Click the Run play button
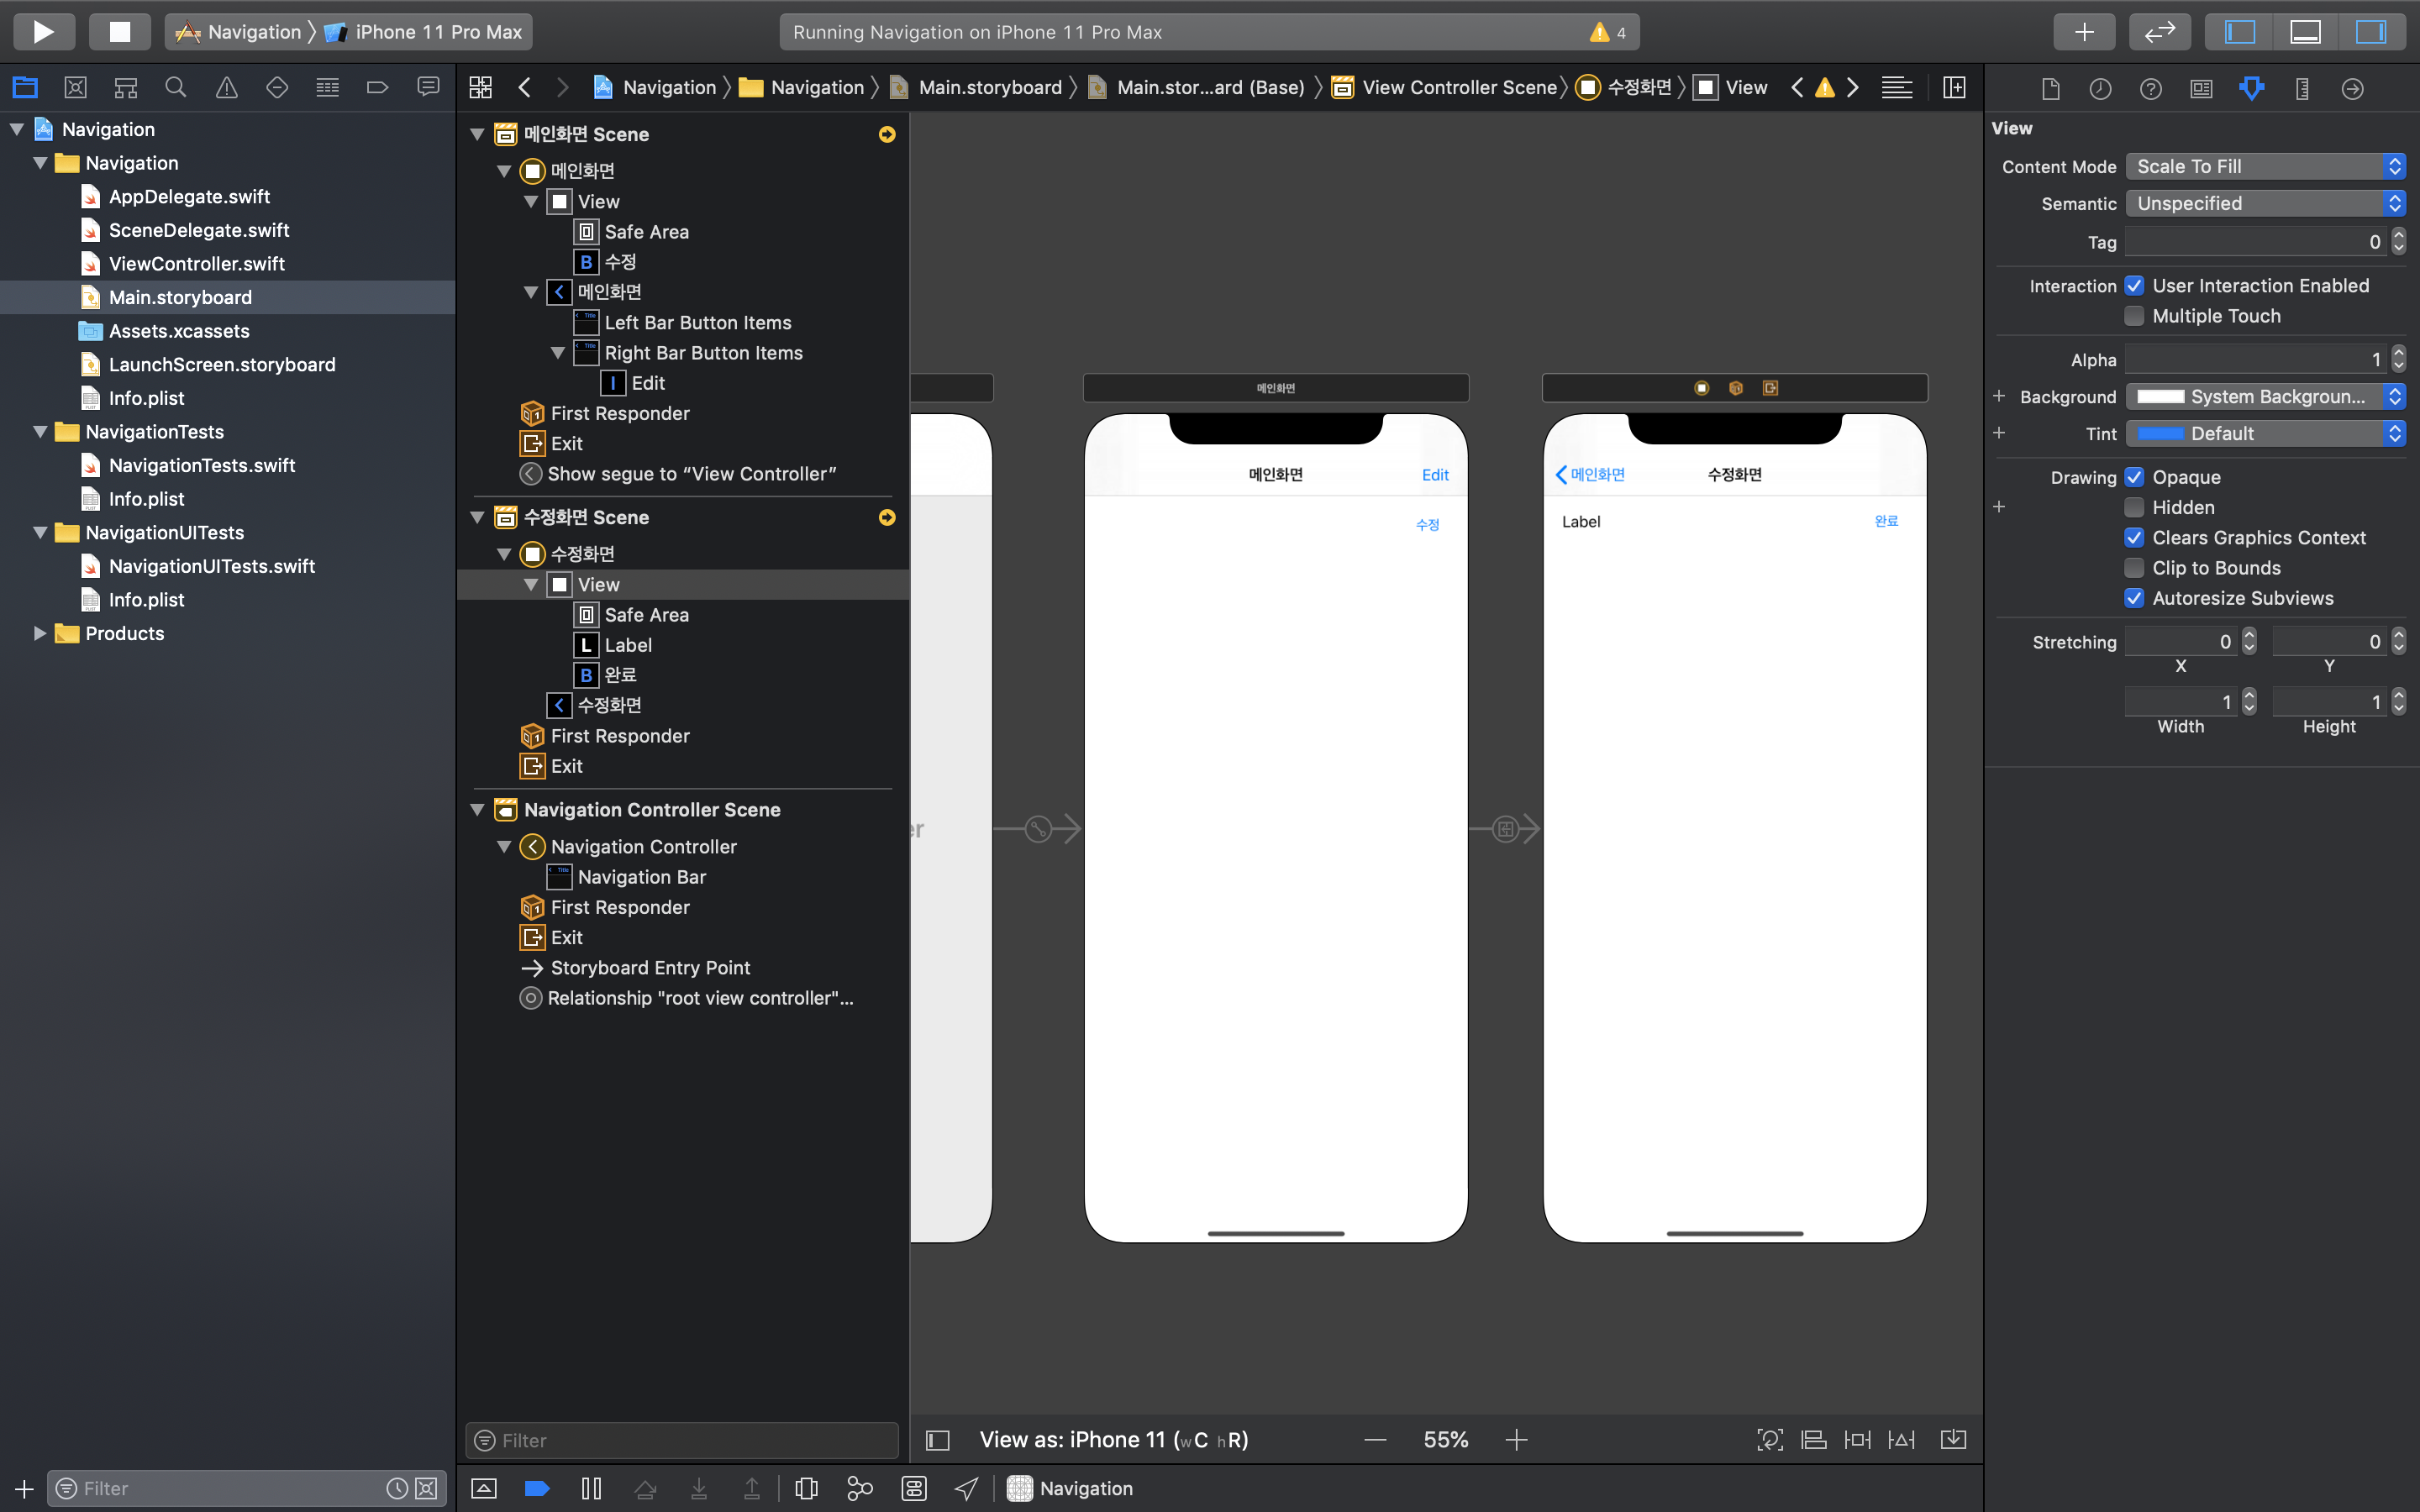 pos(43,31)
